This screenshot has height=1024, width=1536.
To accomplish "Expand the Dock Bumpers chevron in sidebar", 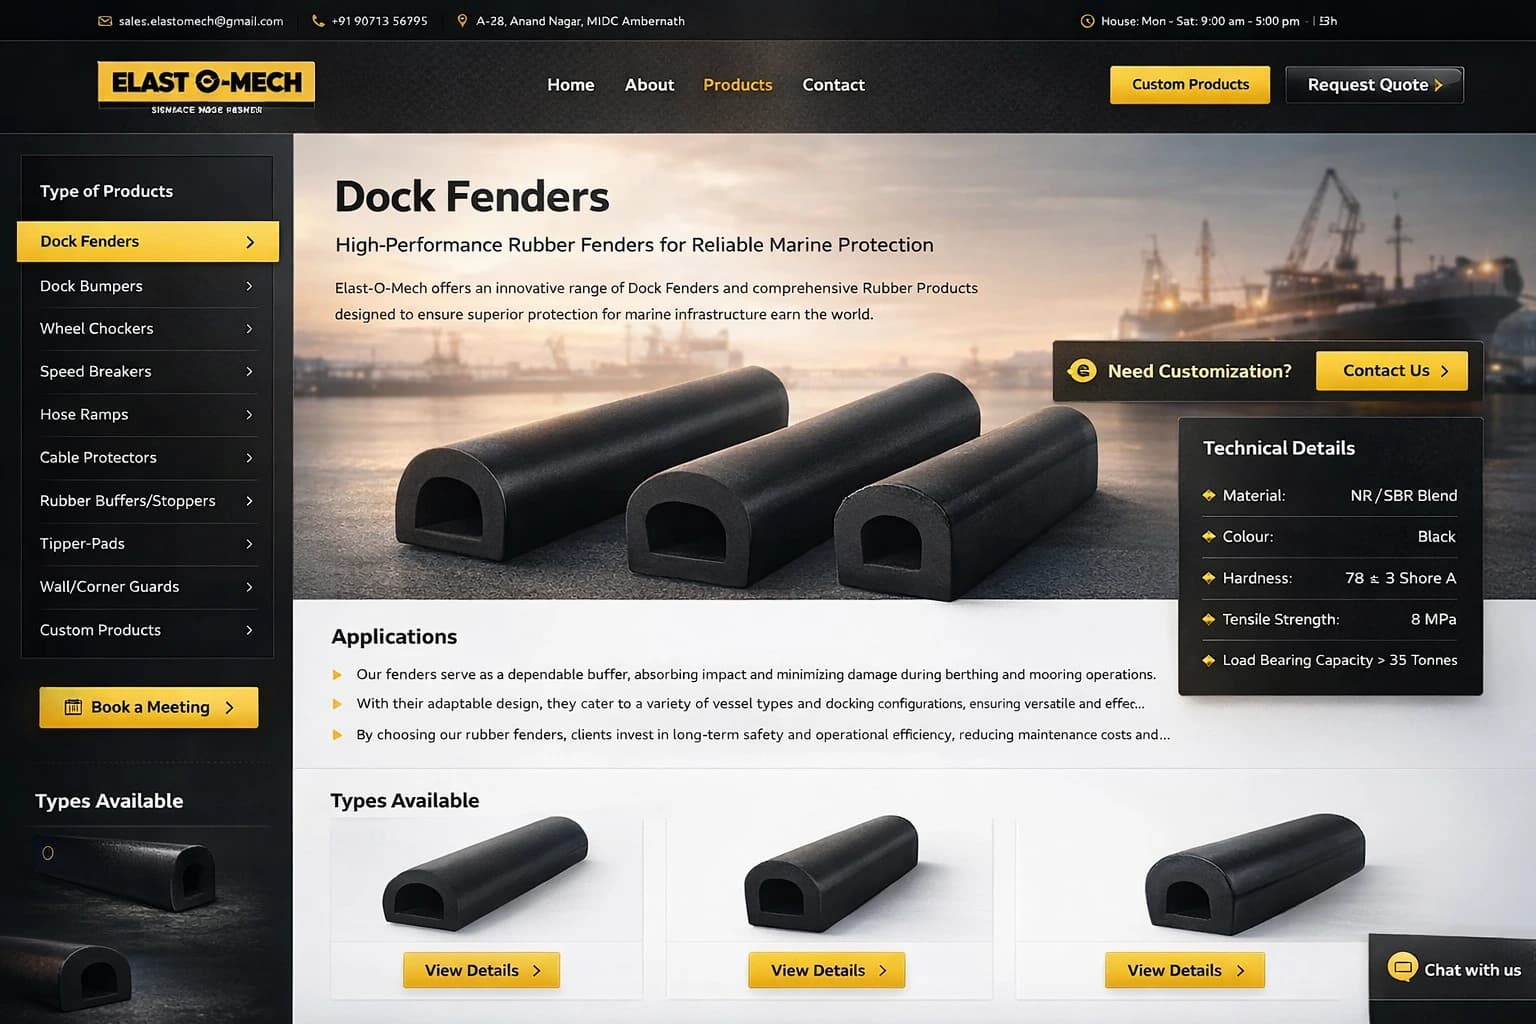I will click(x=249, y=286).
